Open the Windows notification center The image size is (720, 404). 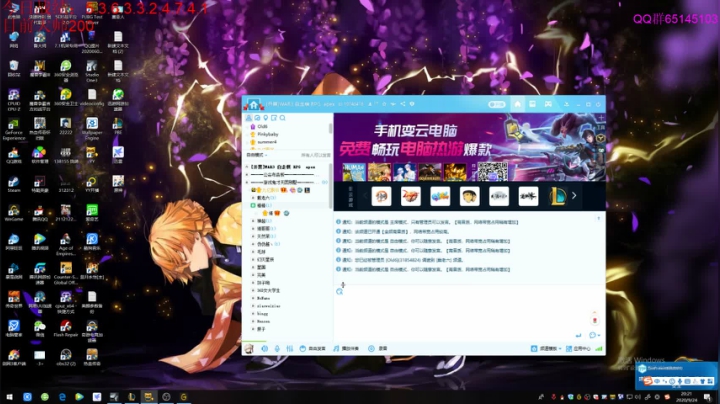[x=708, y=397]
